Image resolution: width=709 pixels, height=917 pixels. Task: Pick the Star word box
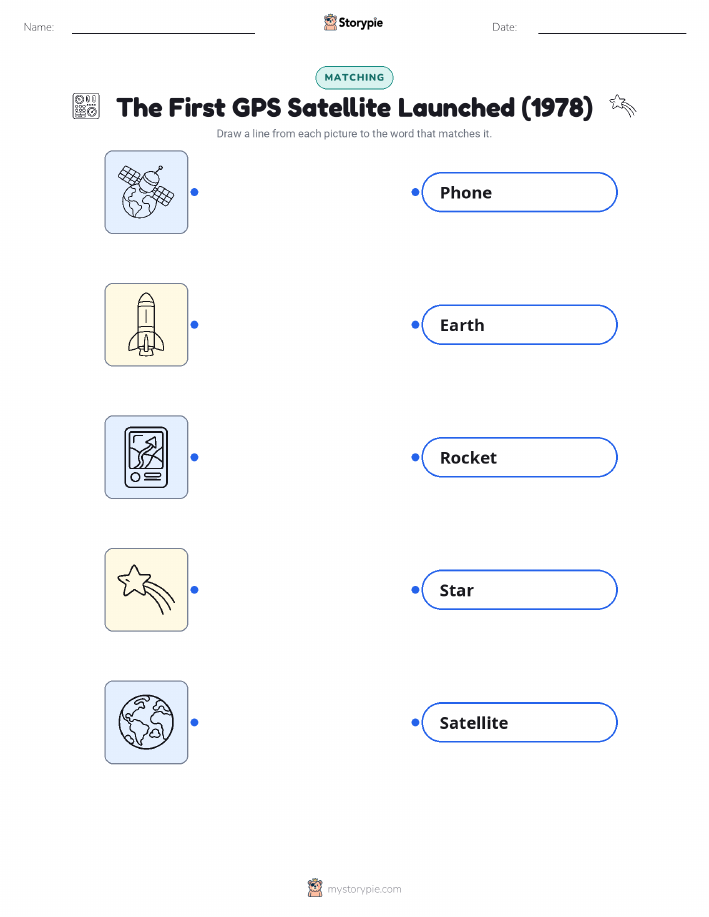pyautogui.click(x=519, y=590)
